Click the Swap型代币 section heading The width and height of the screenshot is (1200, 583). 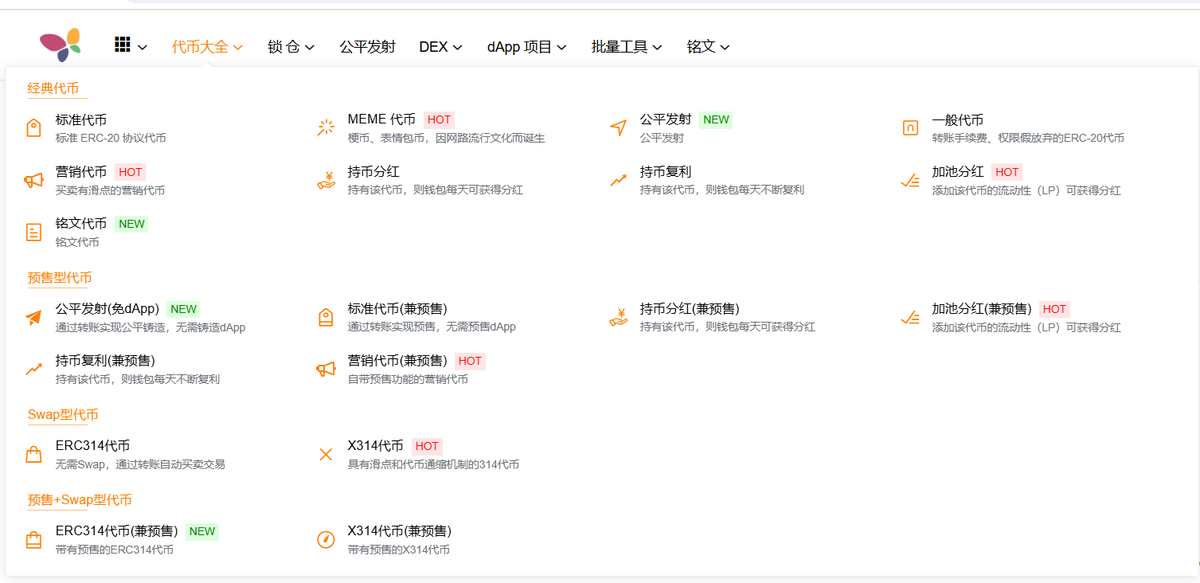63,414
